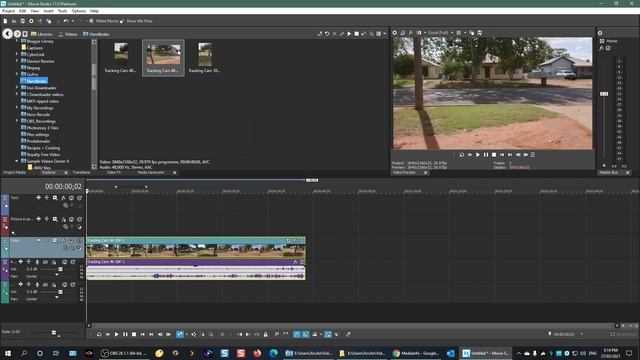Create a new project with the toolbar icon

(x=5, y=21)
